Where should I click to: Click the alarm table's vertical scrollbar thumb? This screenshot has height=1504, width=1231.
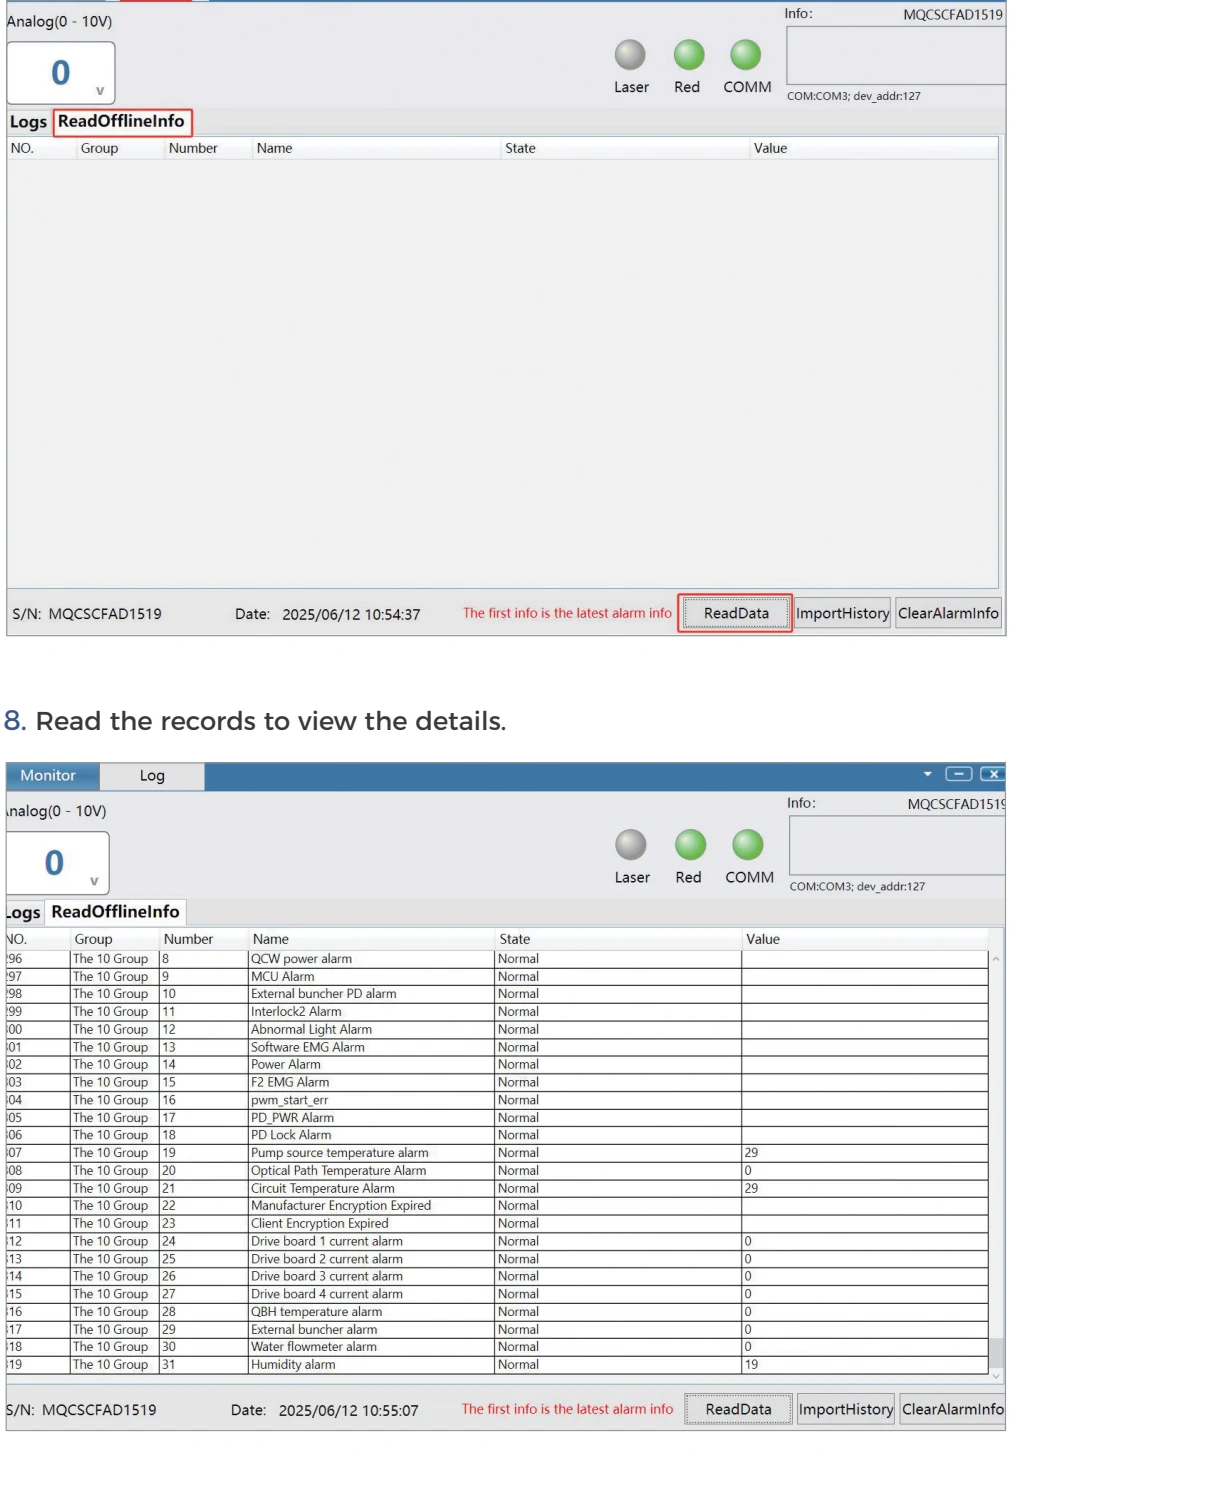[x=996, y=1354]
